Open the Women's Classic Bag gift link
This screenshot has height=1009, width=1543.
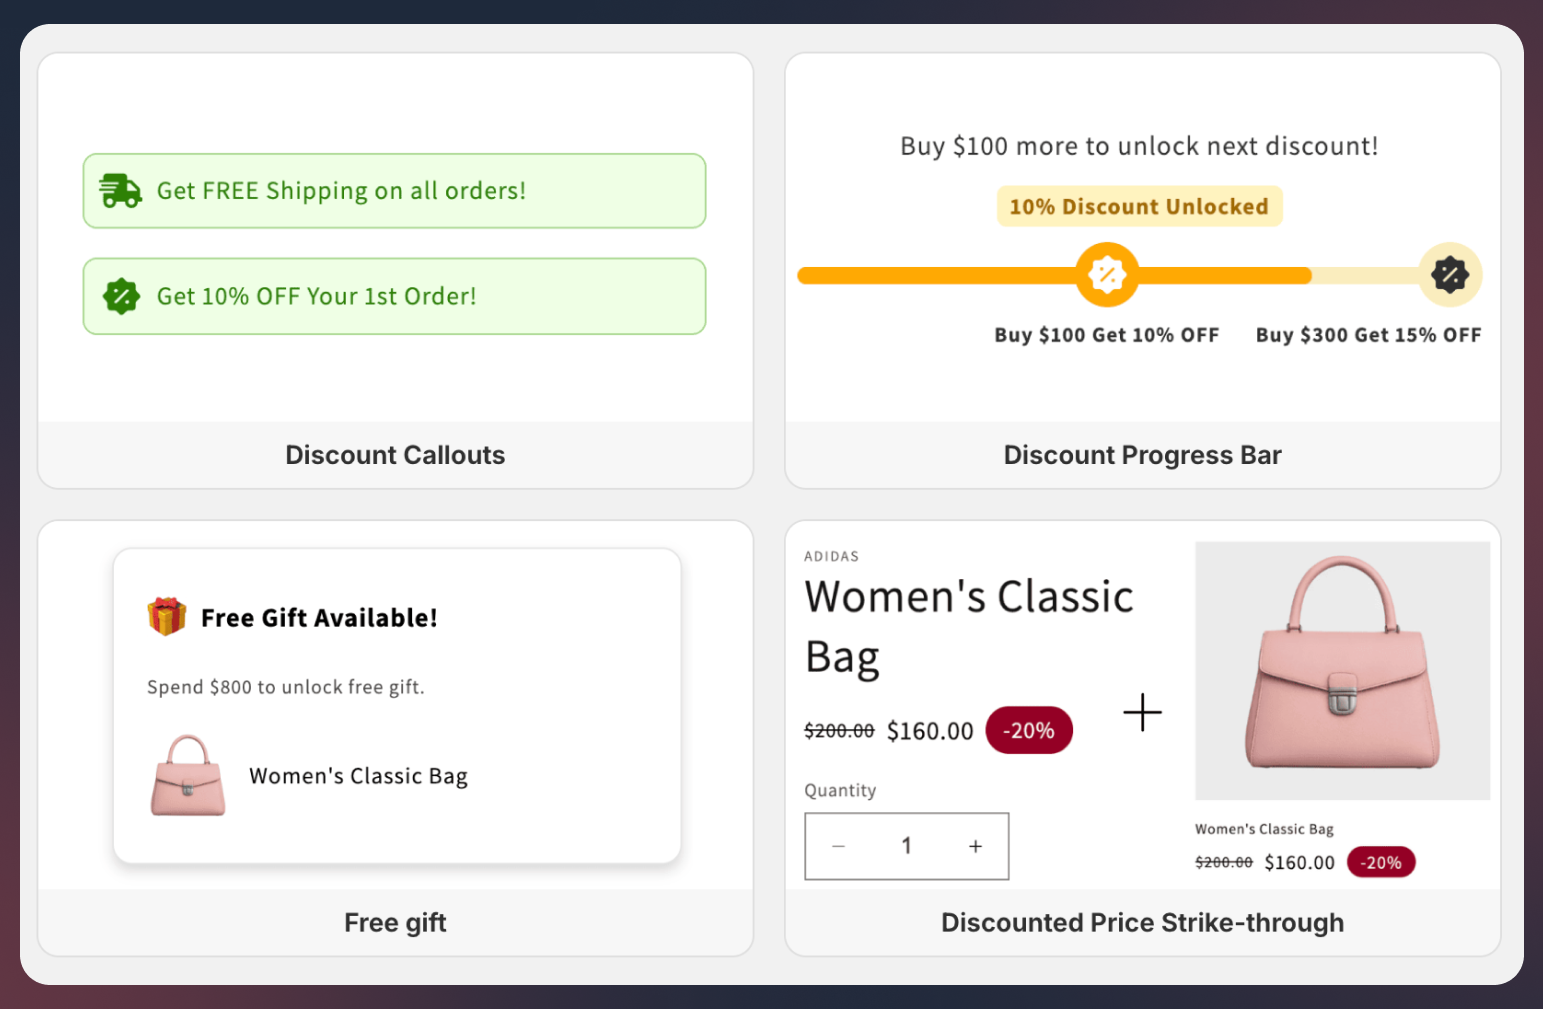pos(358,776)
